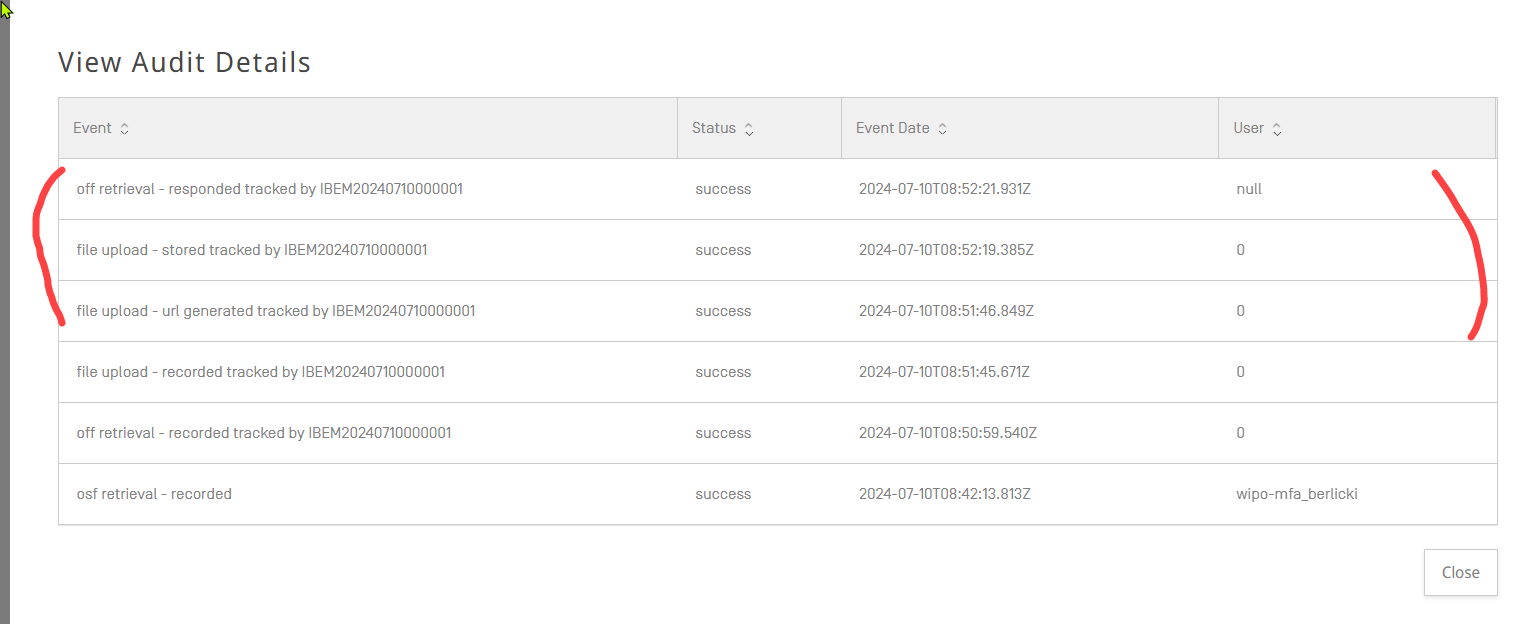
Task: Click the 2024-07-10T08:52:21.931Z event date
Action: point(944,189)
